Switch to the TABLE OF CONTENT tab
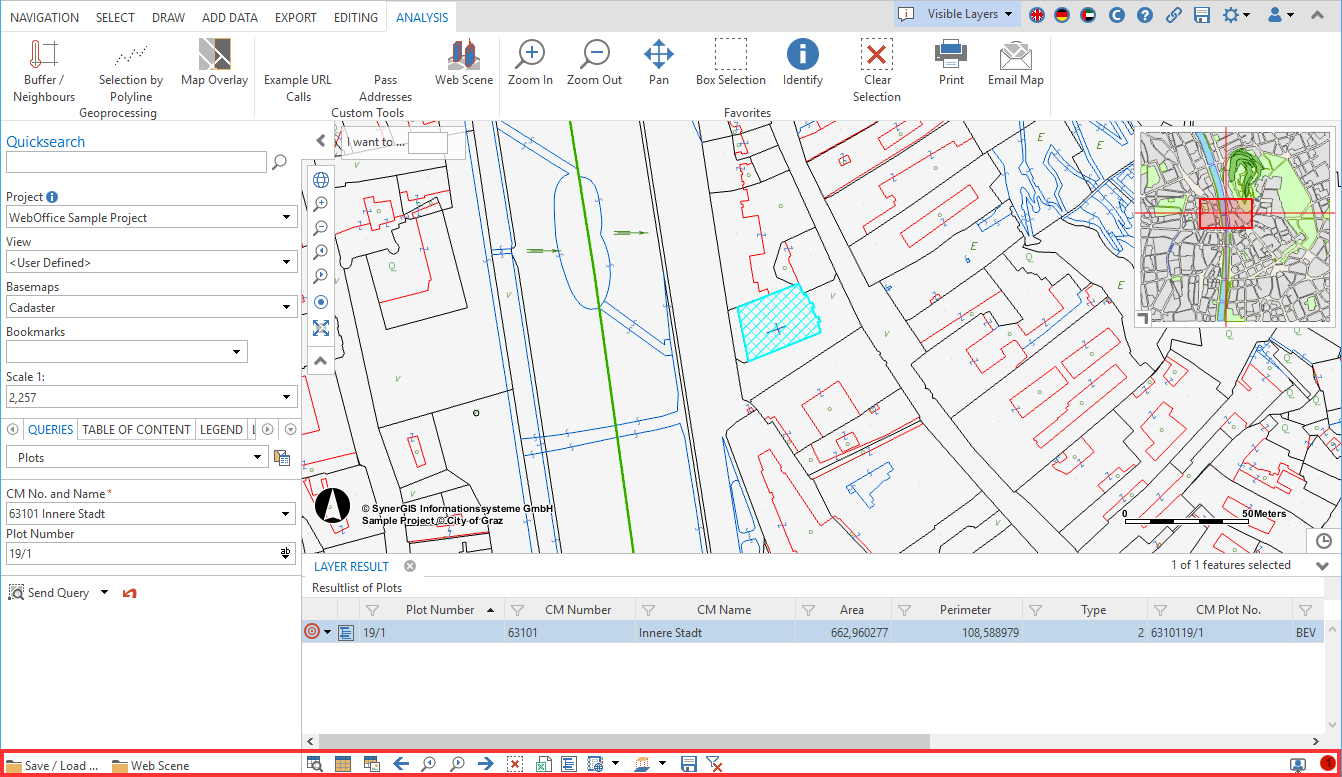1342x777 pixels. (136, 429)
